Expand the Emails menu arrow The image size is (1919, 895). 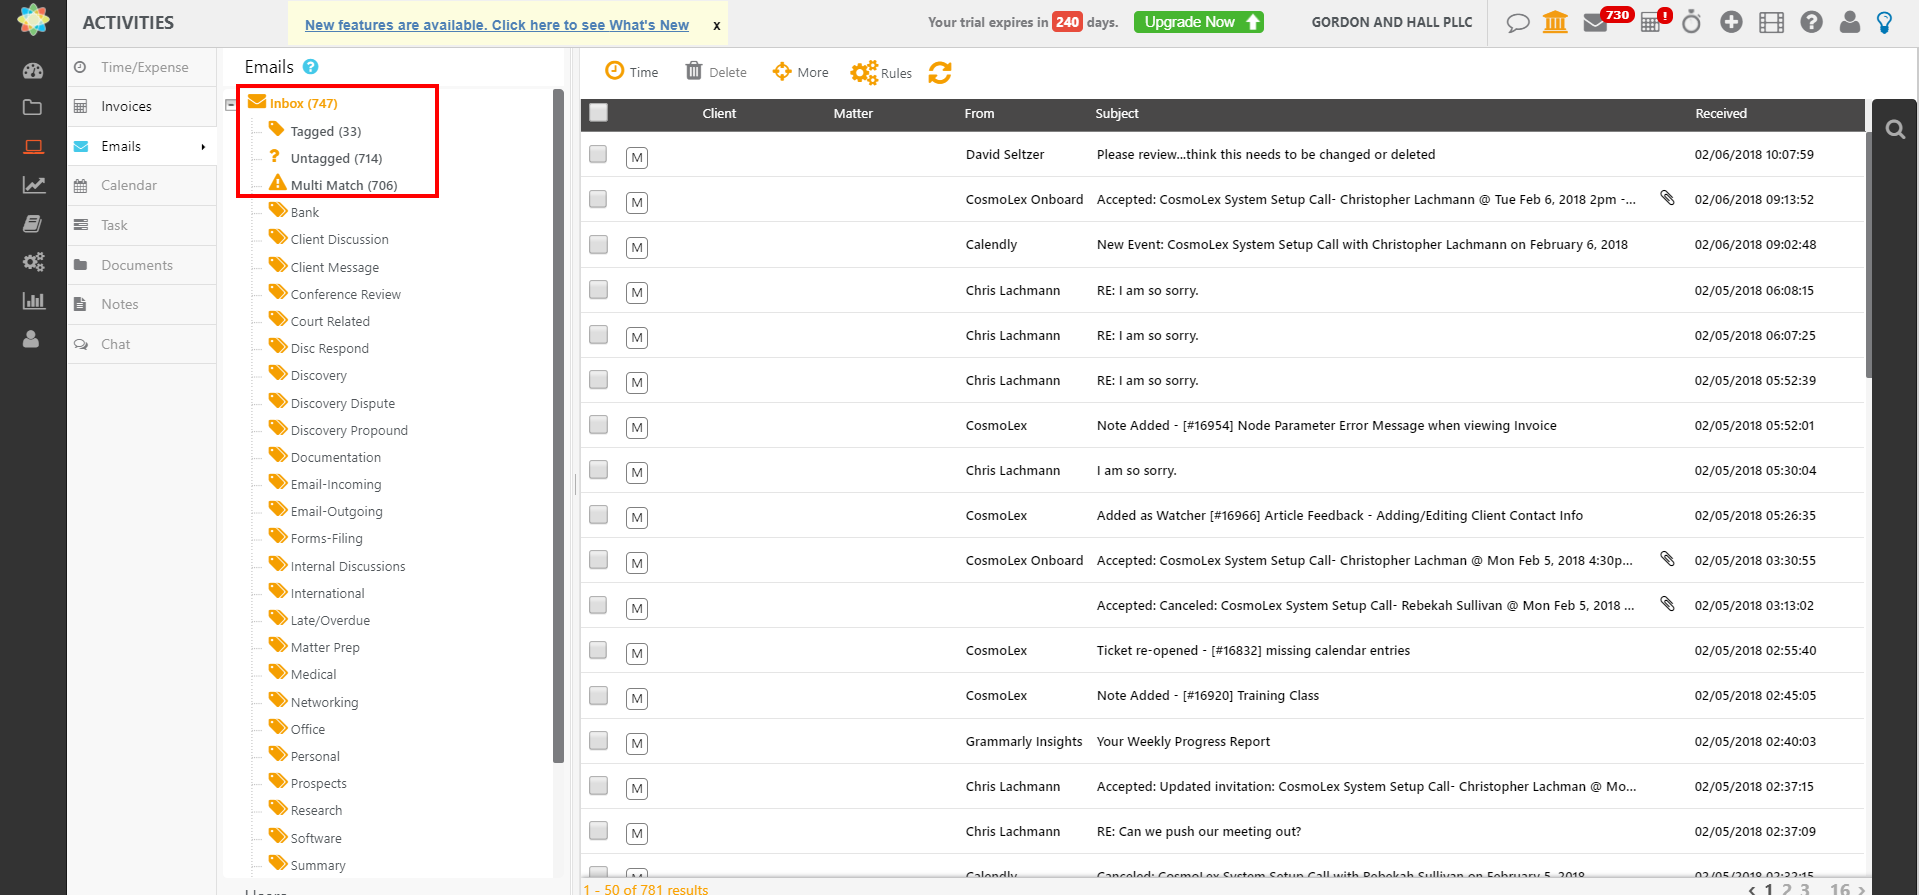tap(203, 147)
